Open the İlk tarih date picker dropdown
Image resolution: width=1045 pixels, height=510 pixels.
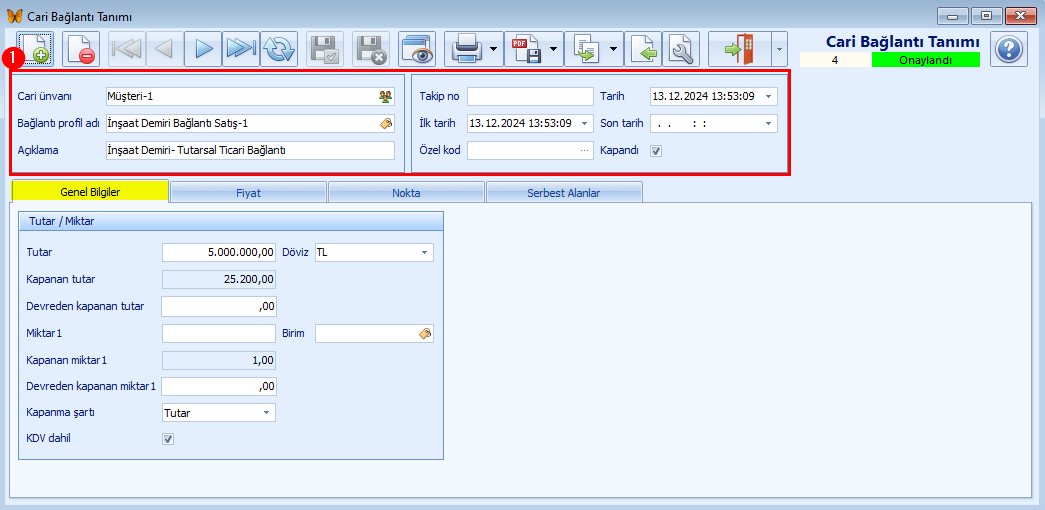(x=584, y=123)
